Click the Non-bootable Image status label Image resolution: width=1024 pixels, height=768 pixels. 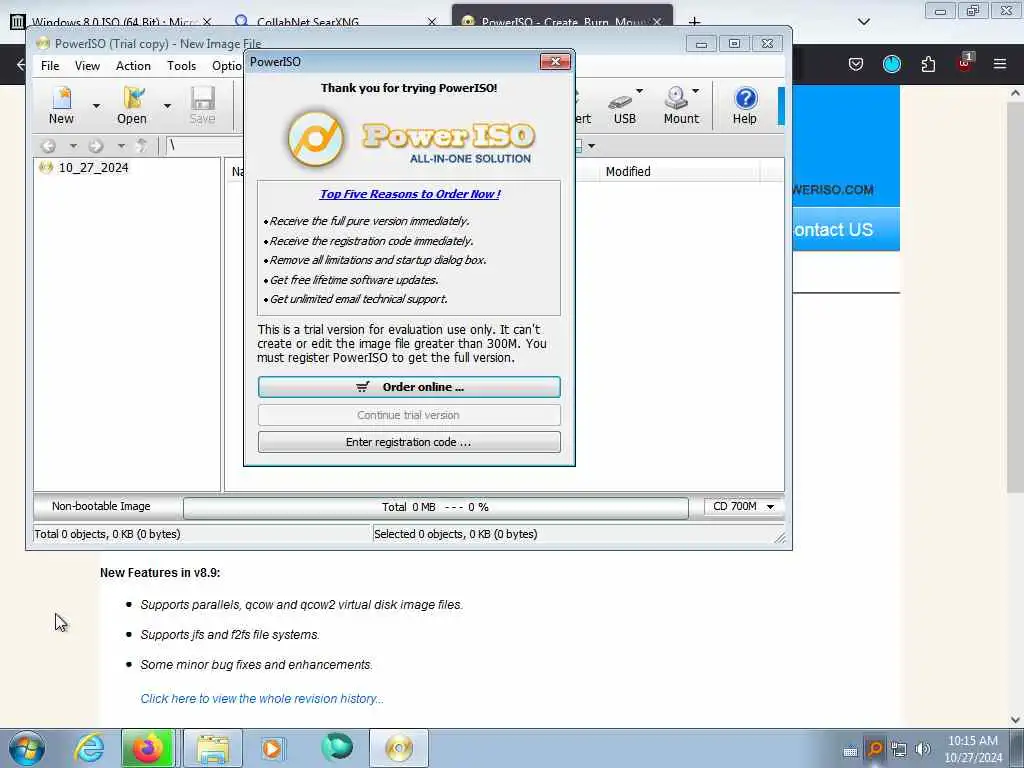coord(101,506)
